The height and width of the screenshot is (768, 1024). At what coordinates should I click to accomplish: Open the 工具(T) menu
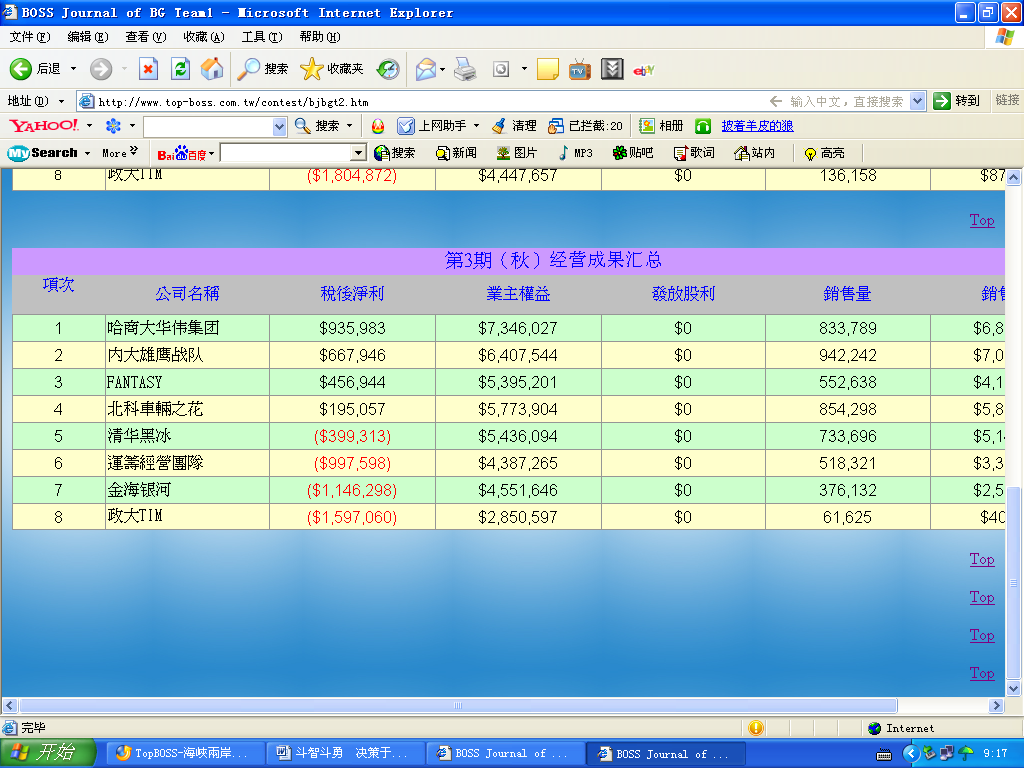point(261,37)
